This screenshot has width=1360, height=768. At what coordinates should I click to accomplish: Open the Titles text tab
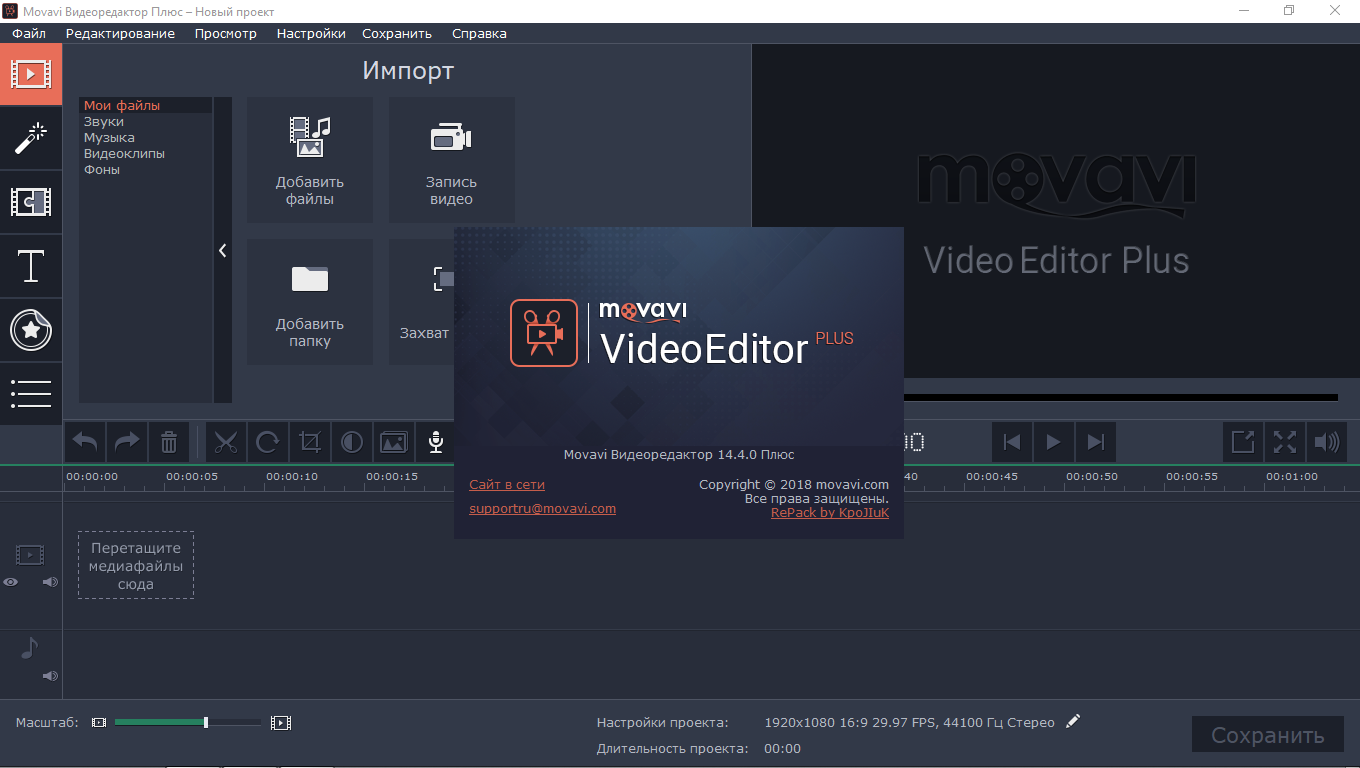point(31,266)
